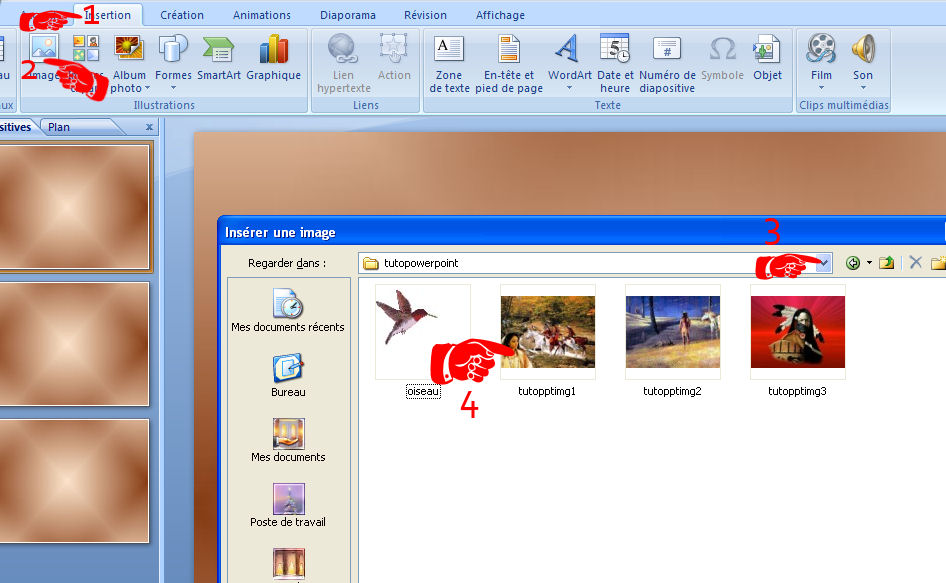946x583 pixels.
Task: Go to Mes documents récents
Action: point(288,312)
